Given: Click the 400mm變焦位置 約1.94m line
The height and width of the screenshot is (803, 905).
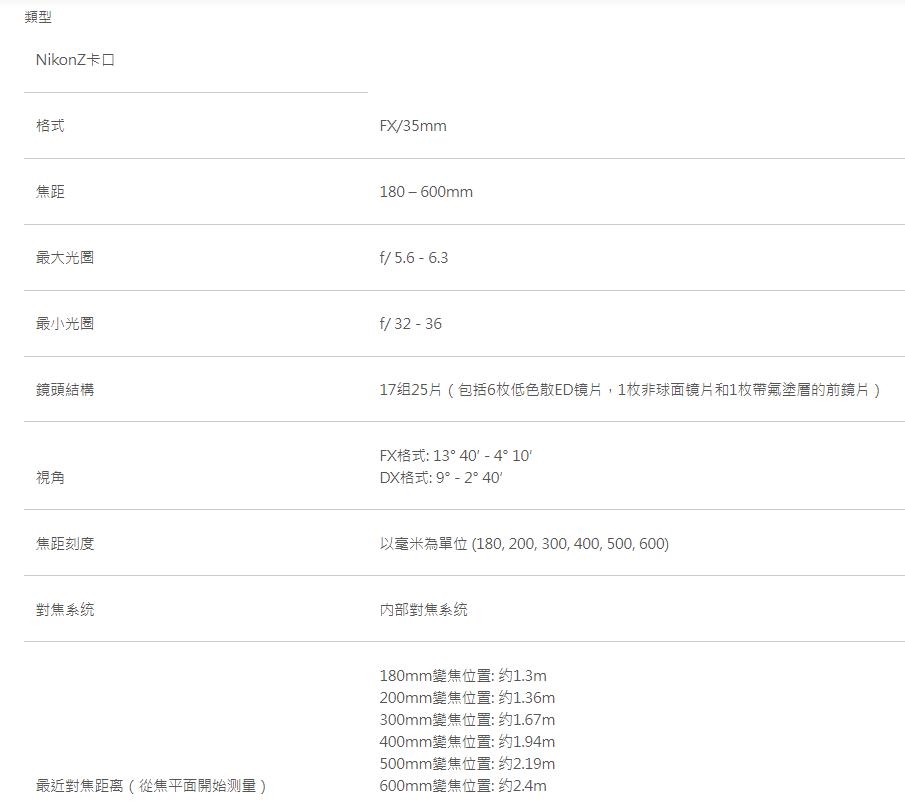Looking at the screenshot, I should click(x=467, y=742).
